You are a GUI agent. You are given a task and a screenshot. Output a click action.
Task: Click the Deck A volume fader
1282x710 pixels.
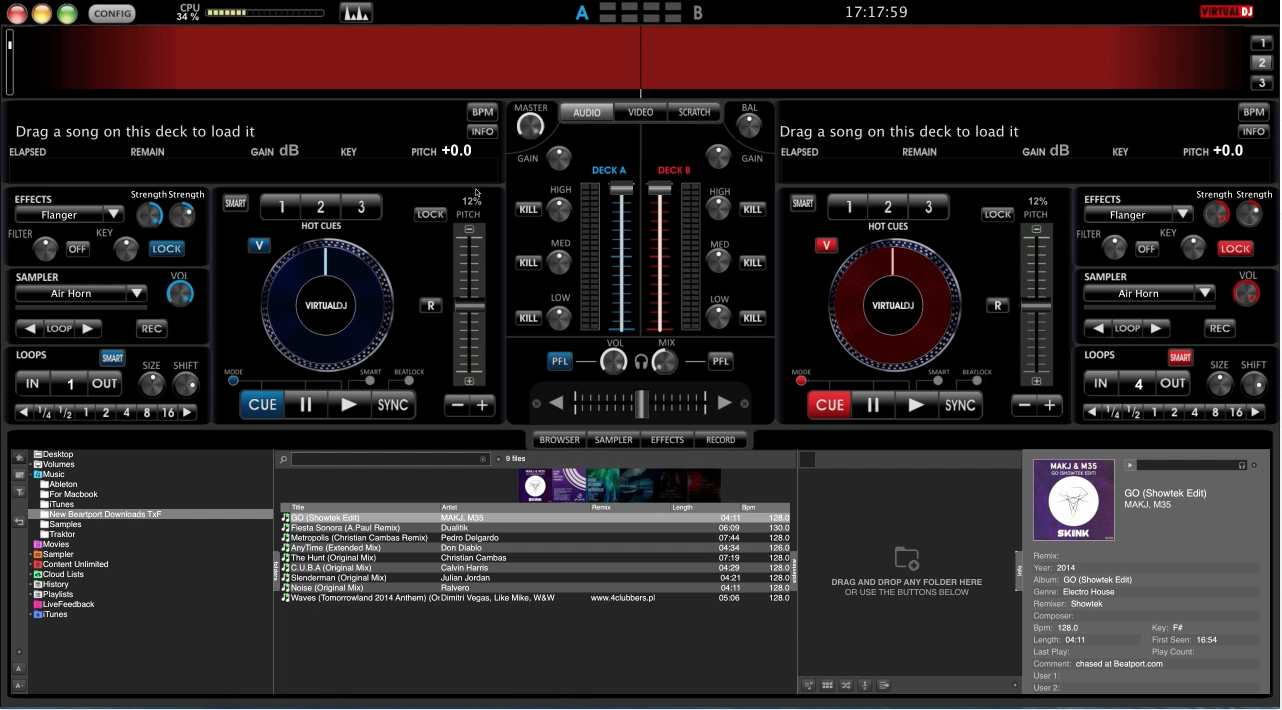(x=622, y=189)
